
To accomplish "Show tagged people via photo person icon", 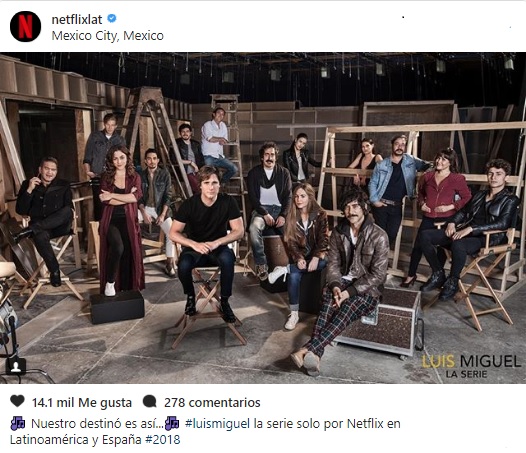I will [x=15, y=366].
